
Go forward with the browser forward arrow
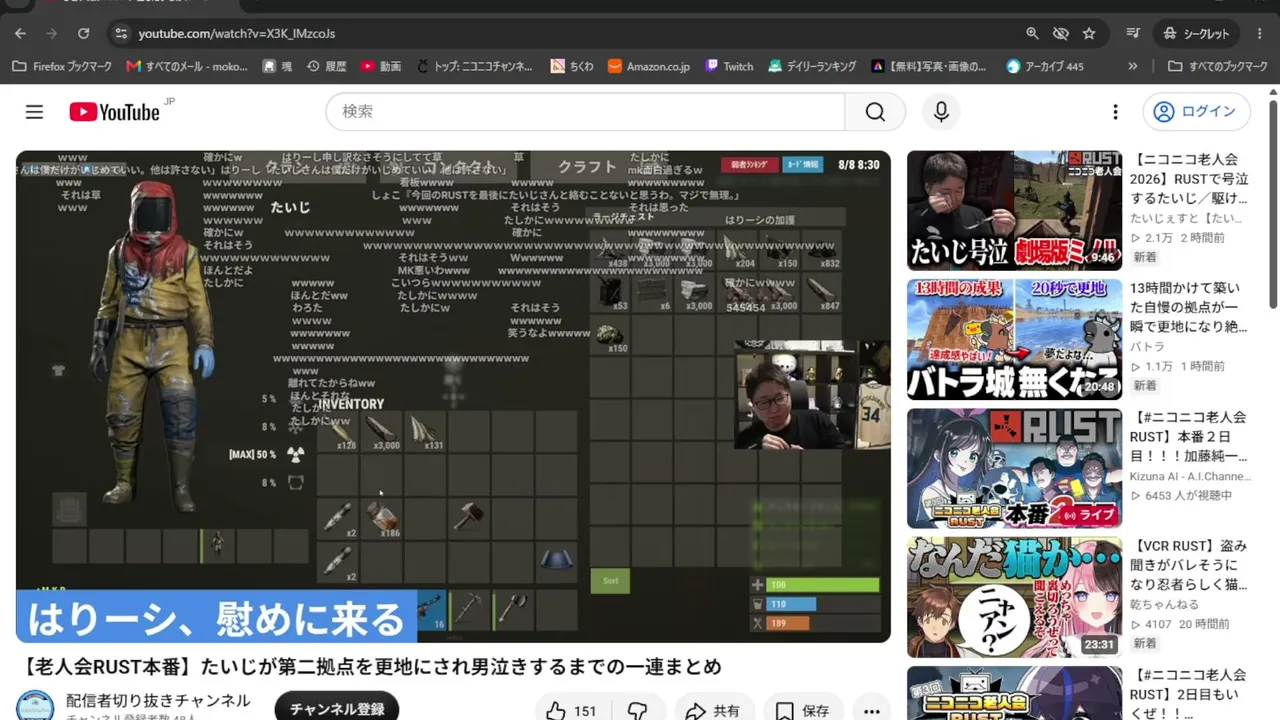click(x=52, y=34)
